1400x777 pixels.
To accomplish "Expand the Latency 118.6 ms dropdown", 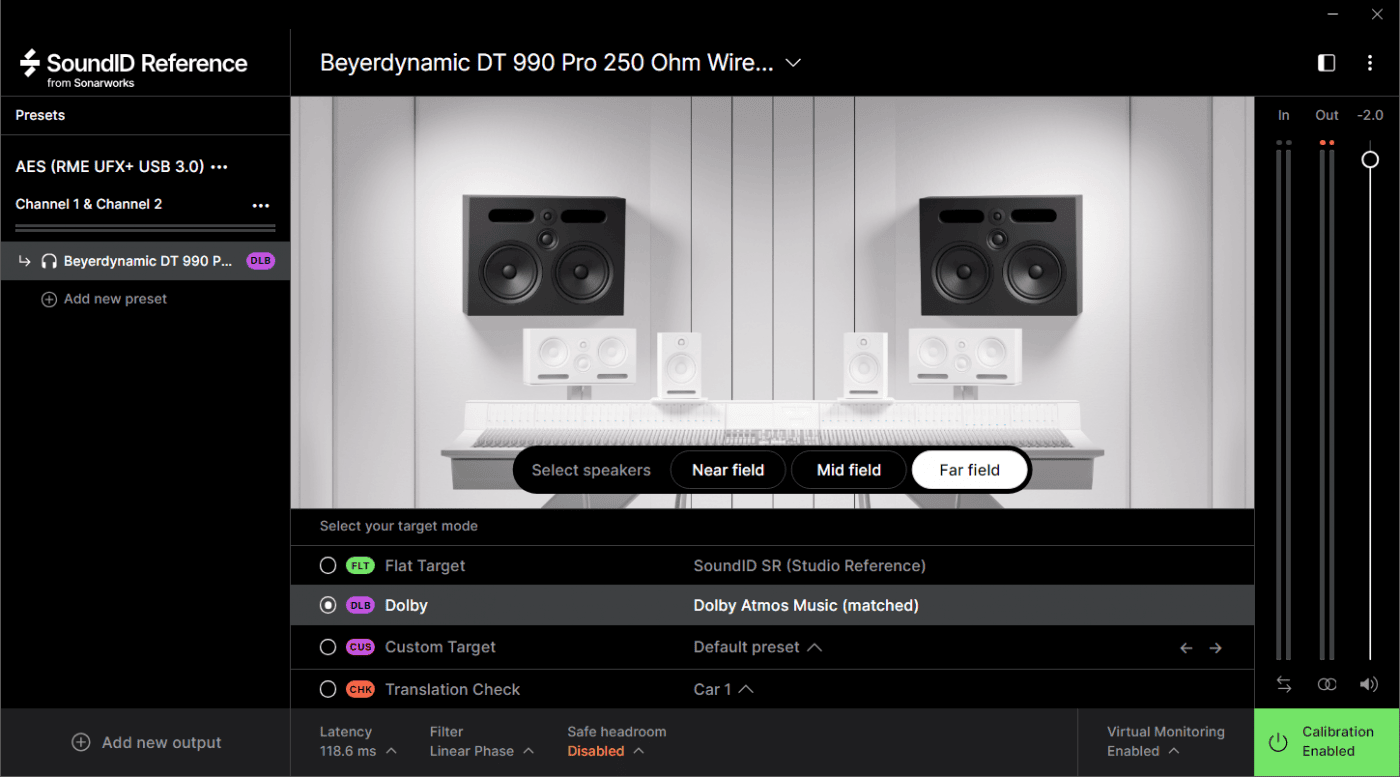I will [x=358, y=751].
